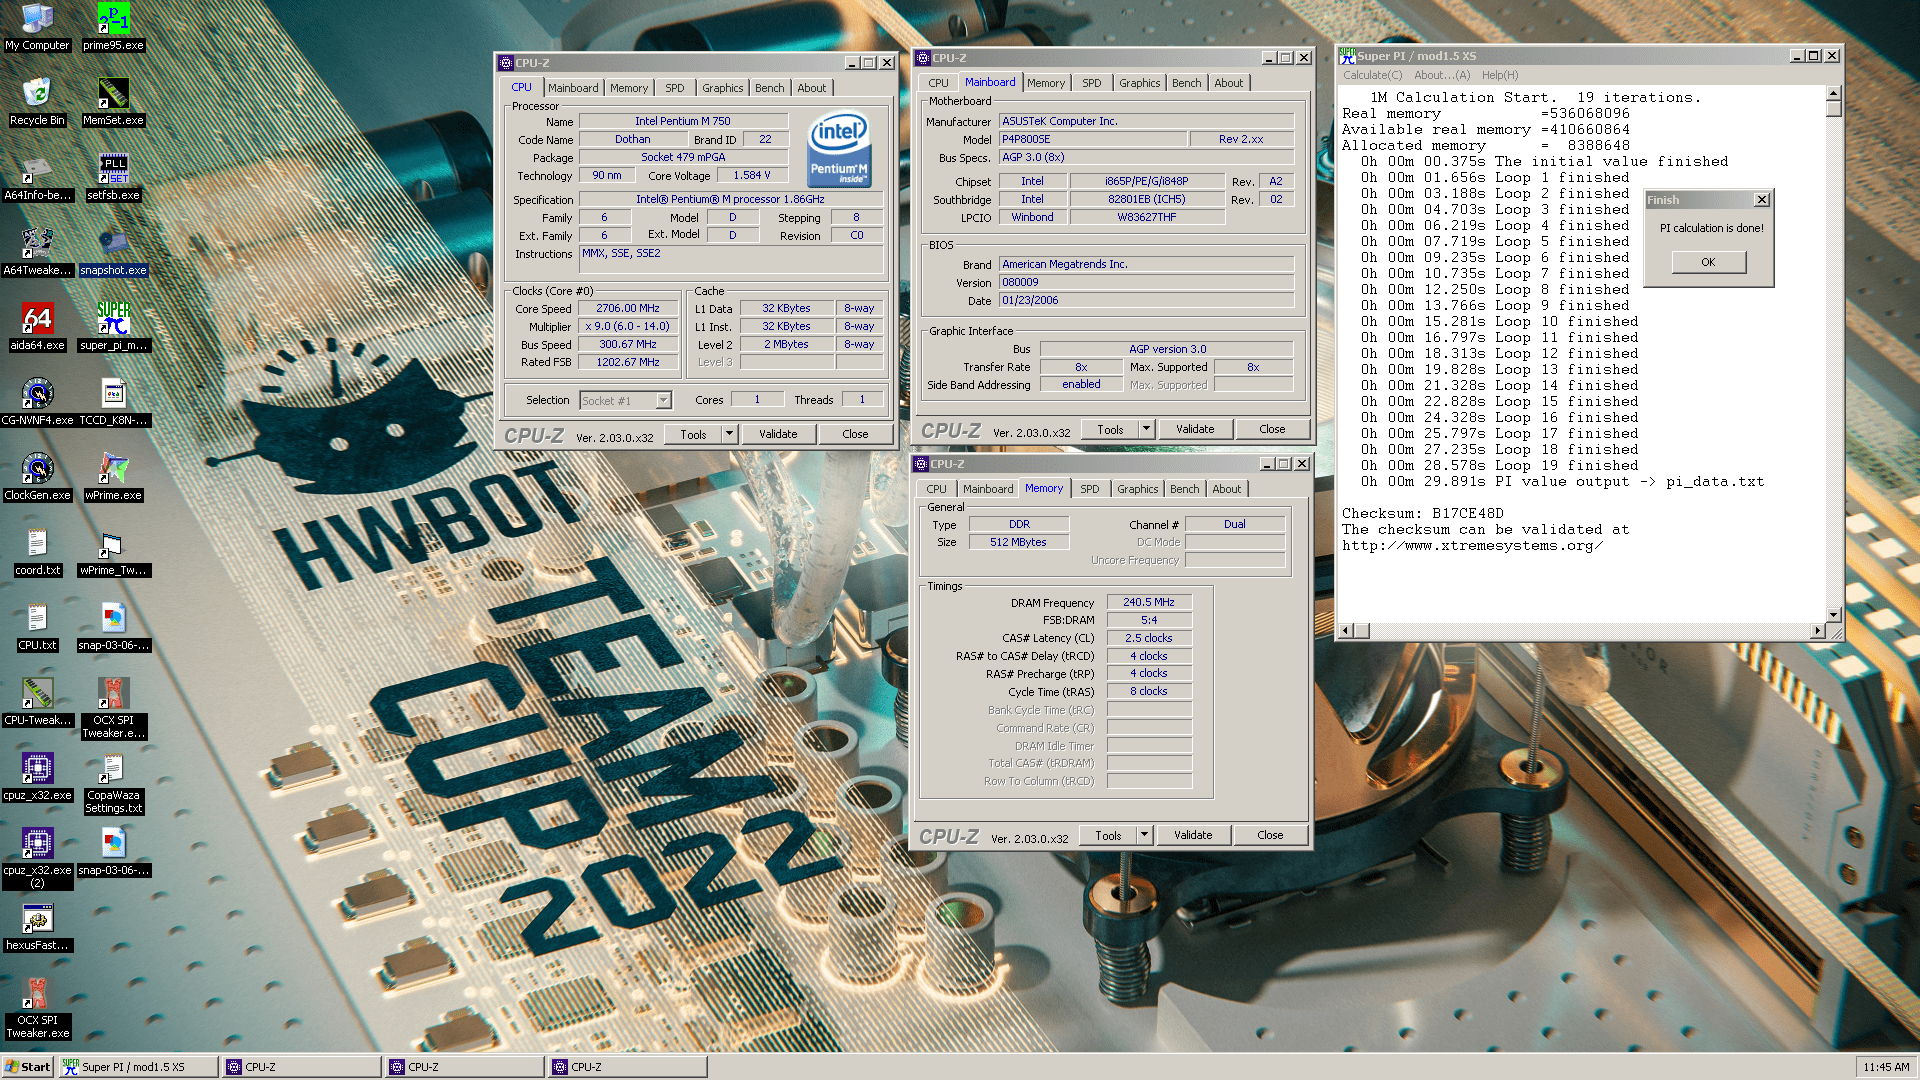This screenshot has height=1080, width=1920.
Task: Open the Socket #1 selection dropdown
Action: 663,401
